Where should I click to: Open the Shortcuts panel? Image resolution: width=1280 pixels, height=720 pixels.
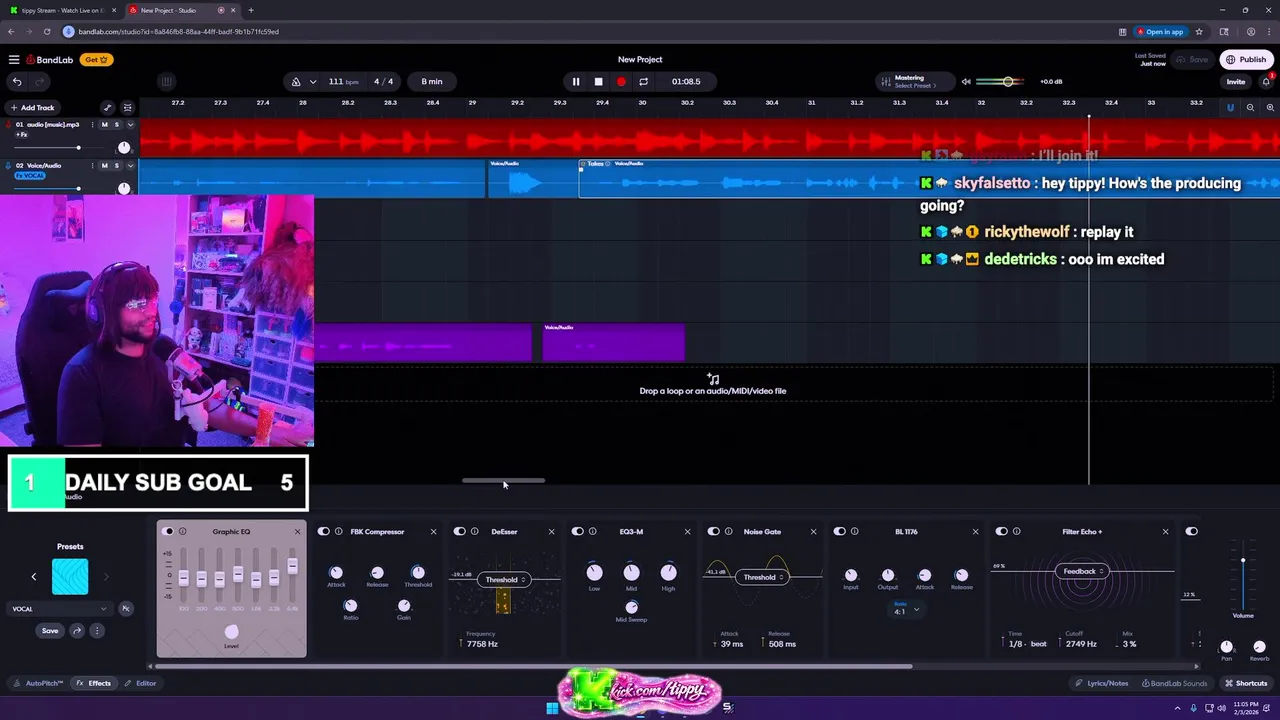1246,684
